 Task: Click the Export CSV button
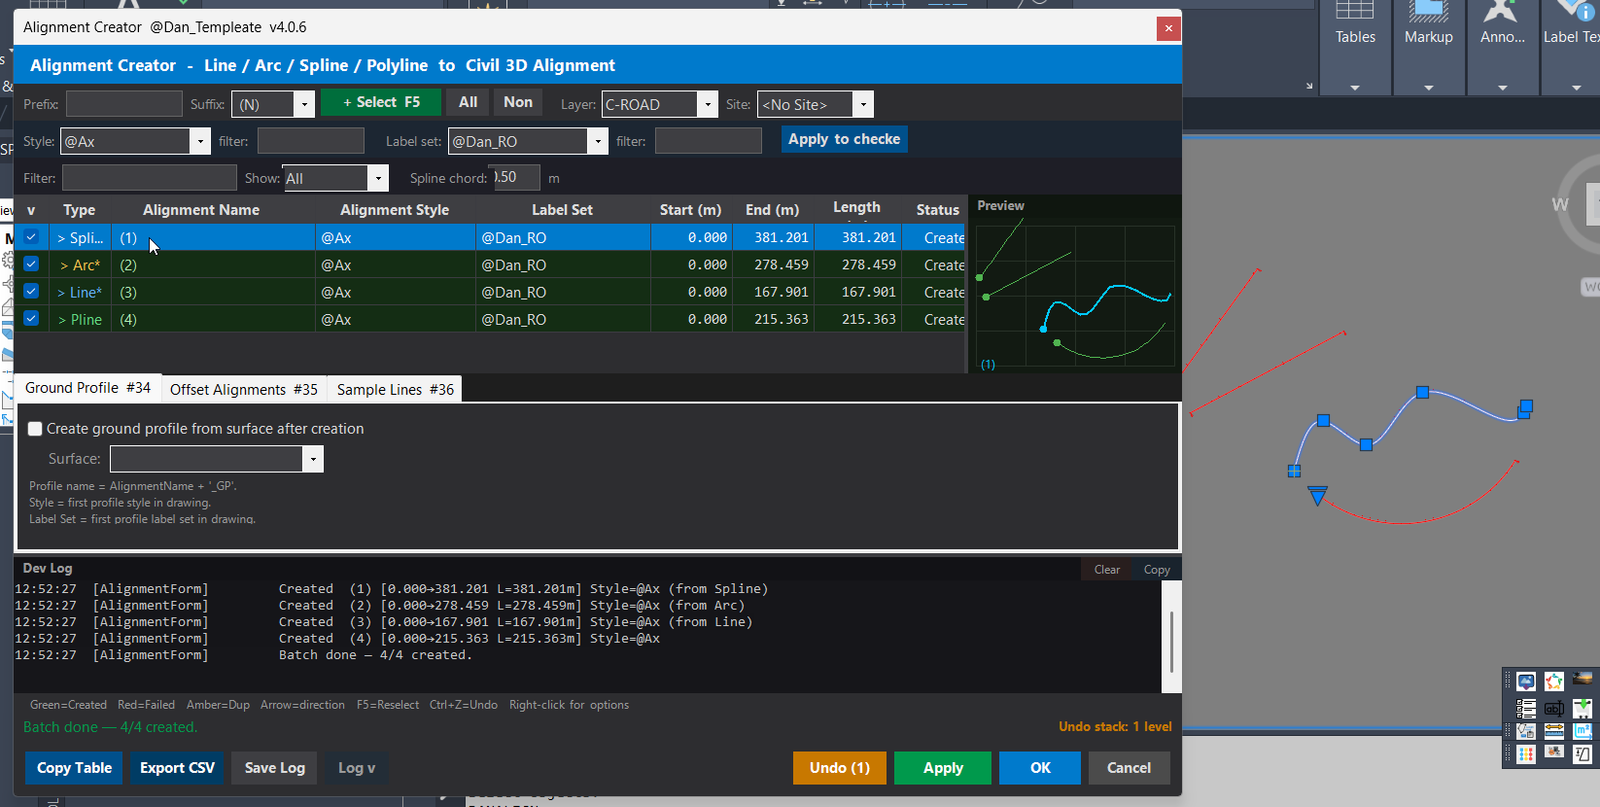click(177, 768)
